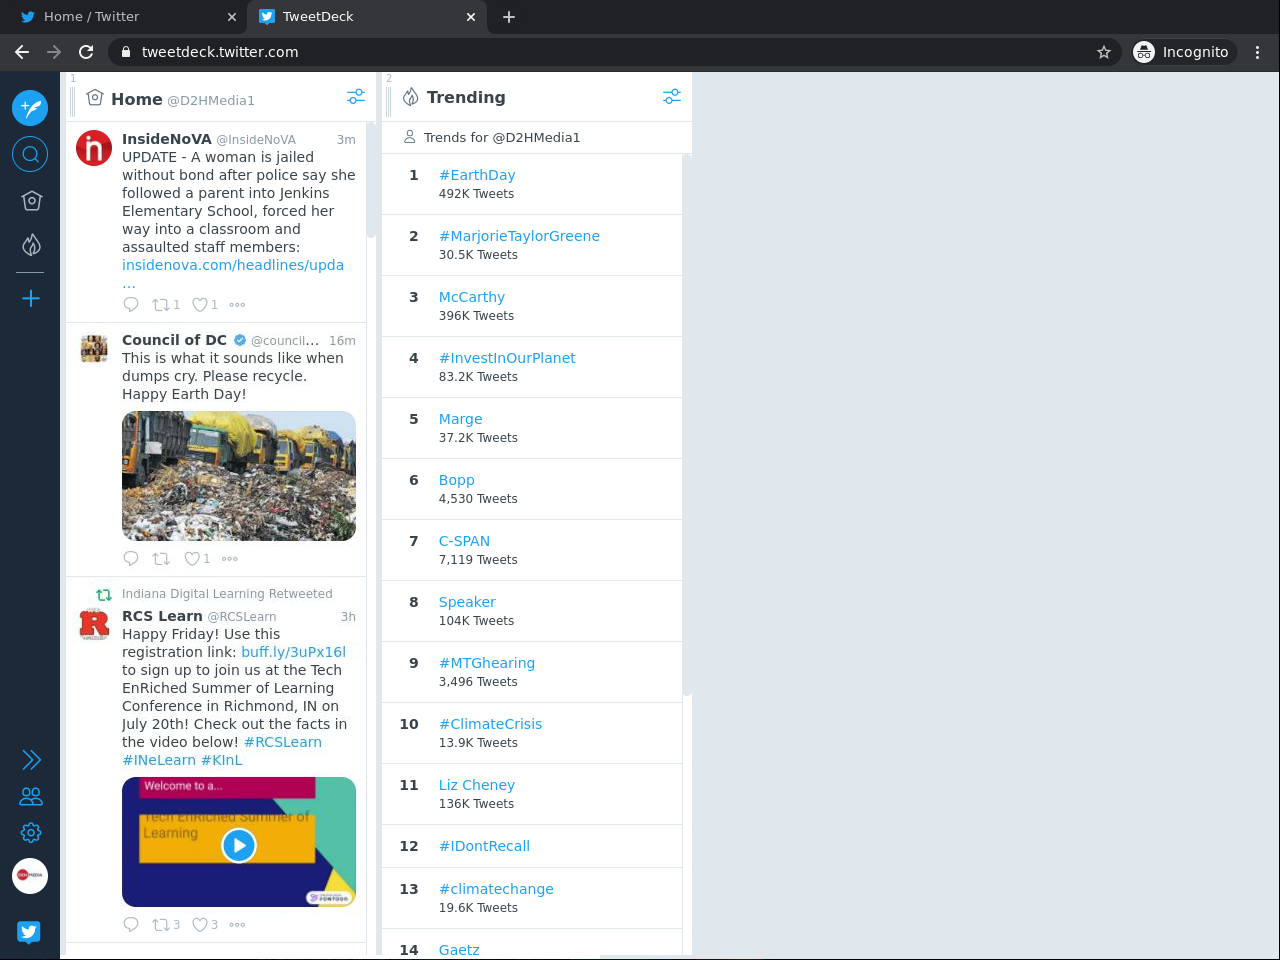Click the #RCSLearn hashtag
The image size is (1280, 960).
283,742
